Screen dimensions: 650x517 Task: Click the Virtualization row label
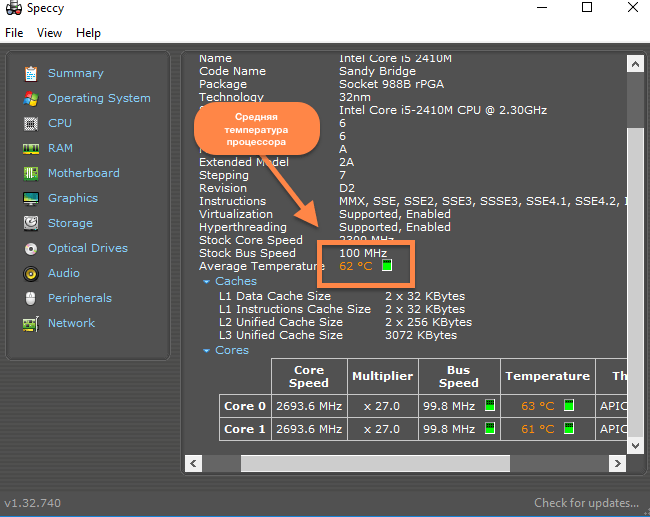tap(236, 214)
